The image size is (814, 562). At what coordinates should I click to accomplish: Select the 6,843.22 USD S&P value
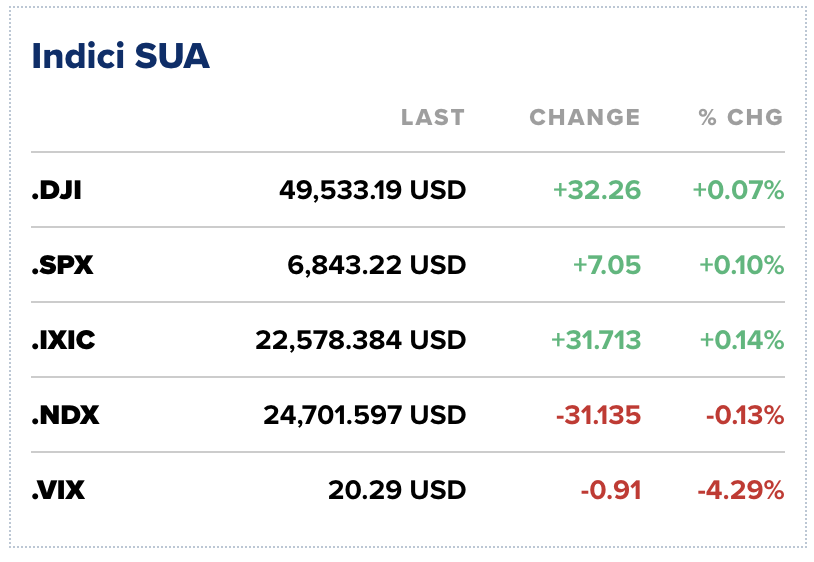tap(383, 265)
